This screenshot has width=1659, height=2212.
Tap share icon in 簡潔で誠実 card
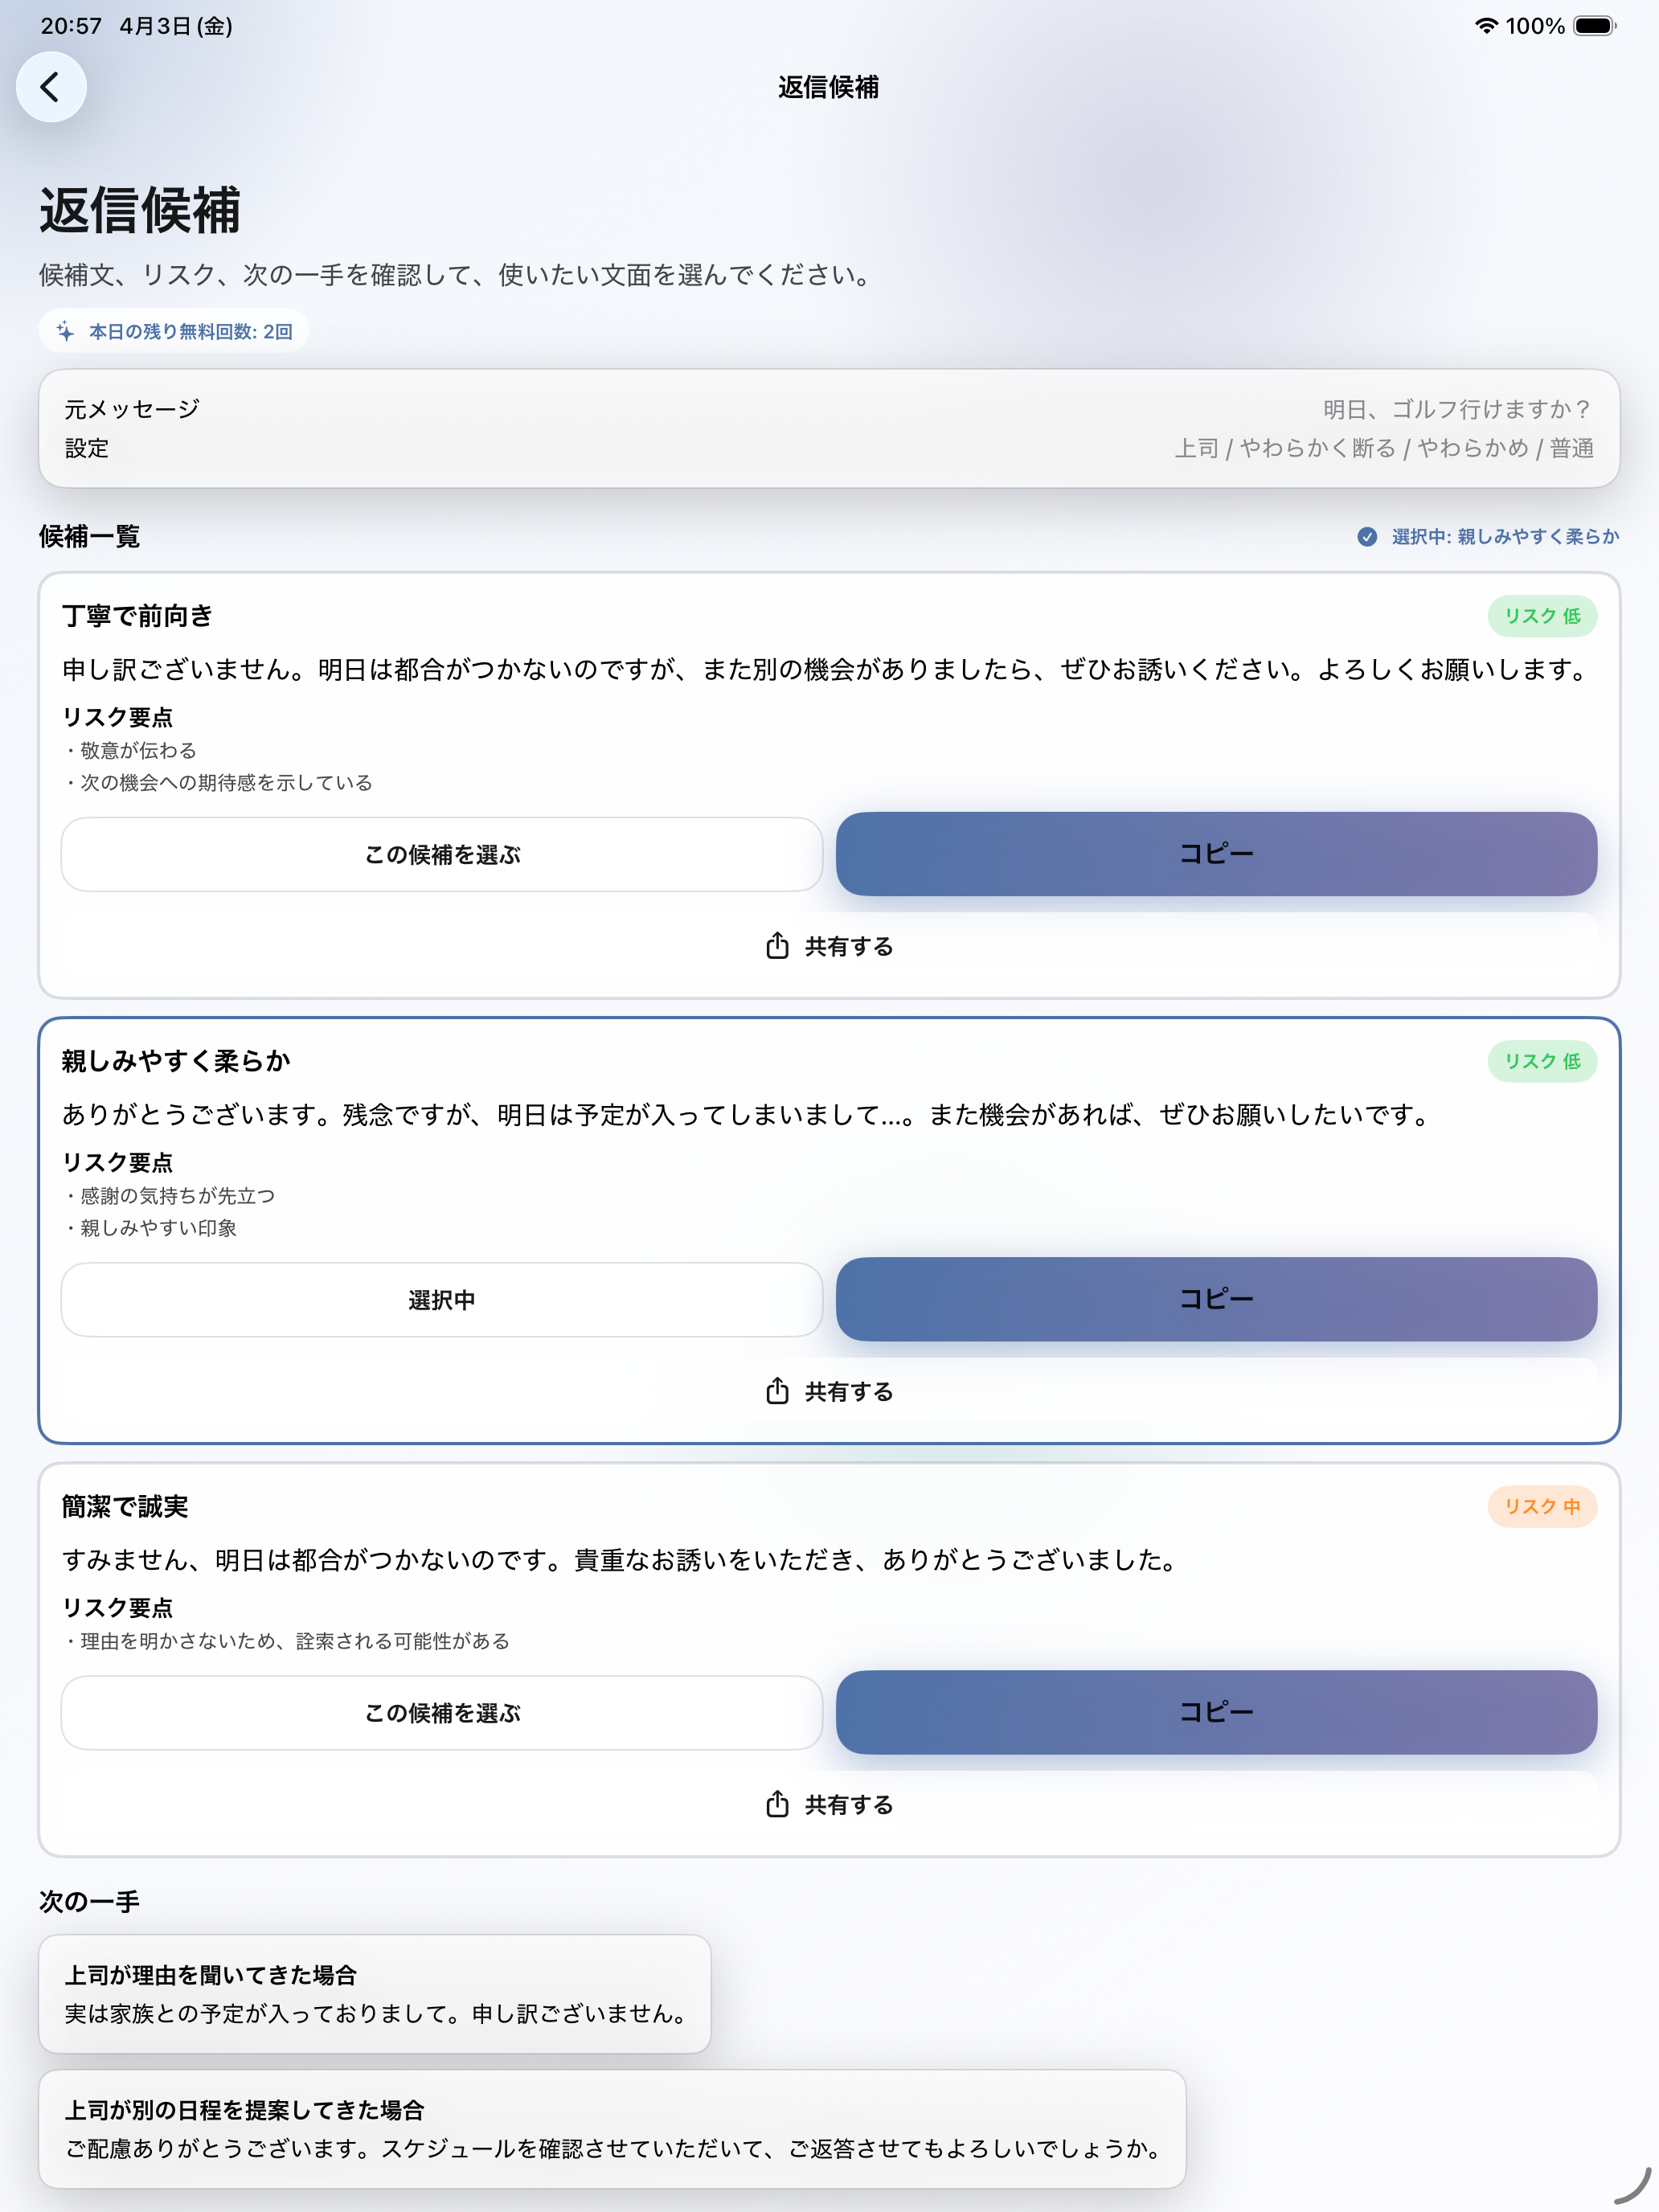pos(777,1804)
